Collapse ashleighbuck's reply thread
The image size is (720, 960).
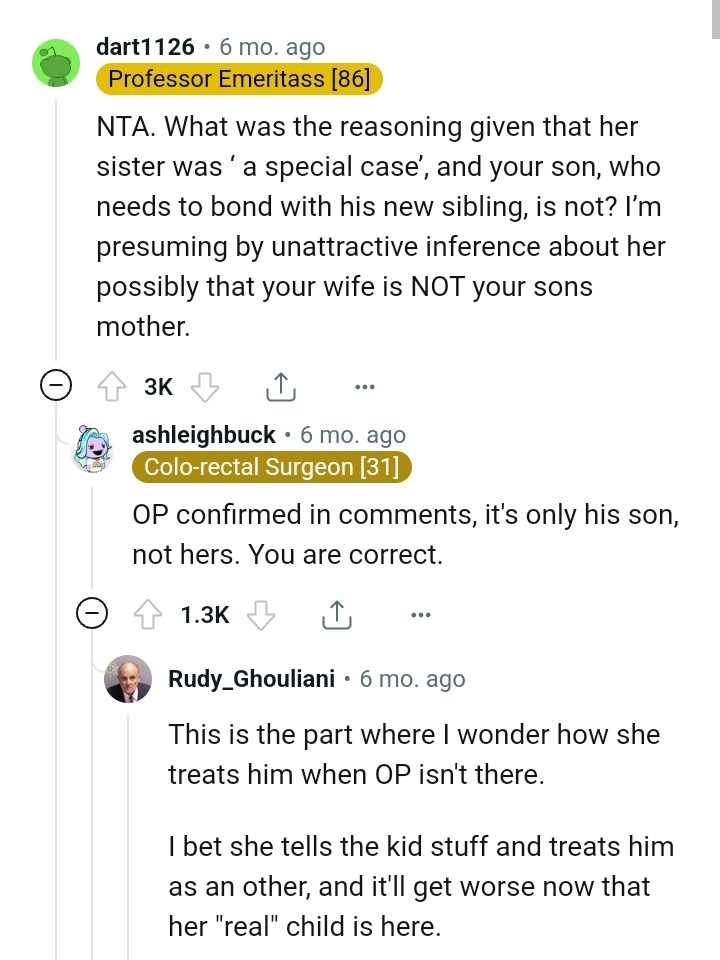[x=93, y=613]
